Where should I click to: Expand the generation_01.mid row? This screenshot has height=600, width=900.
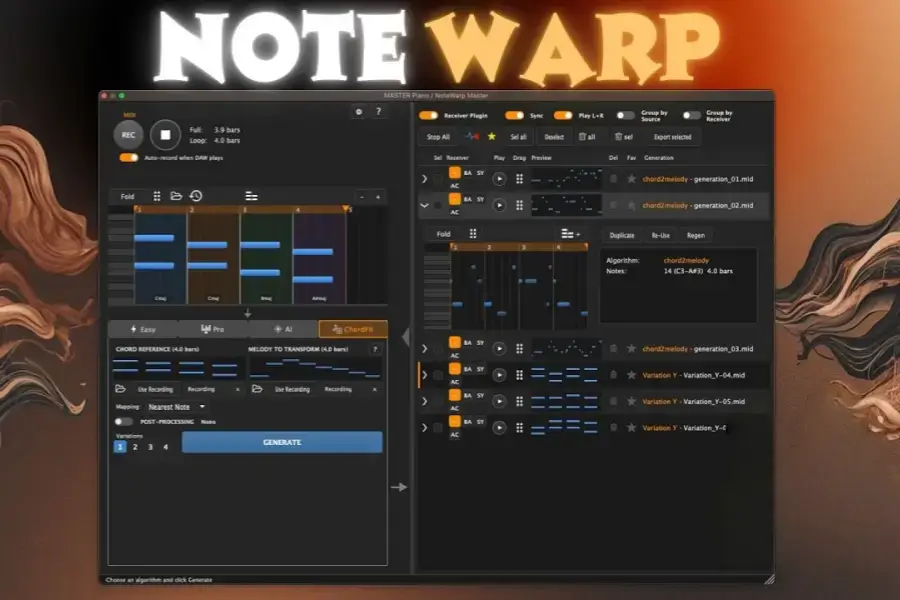coord(425,179)
